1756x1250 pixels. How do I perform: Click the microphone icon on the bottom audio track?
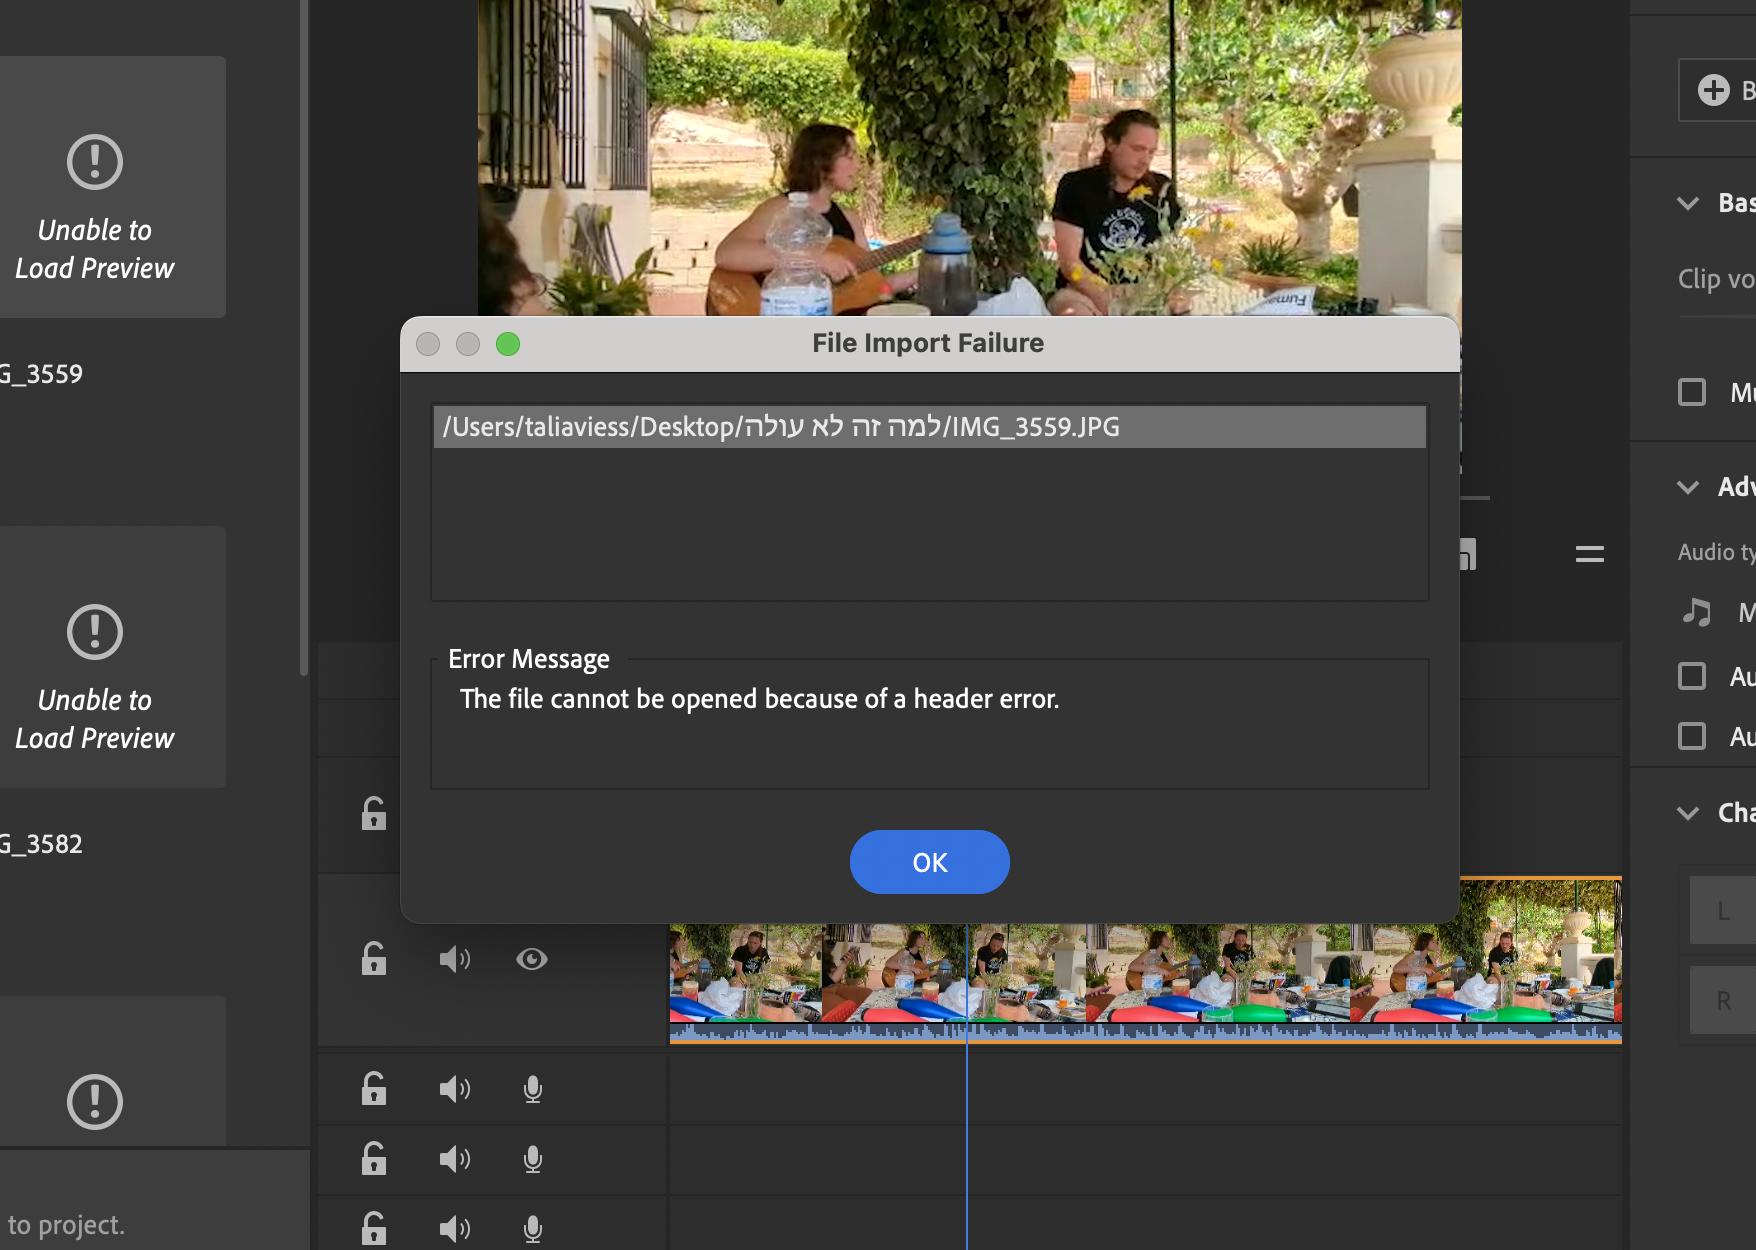pos(532,1227)
